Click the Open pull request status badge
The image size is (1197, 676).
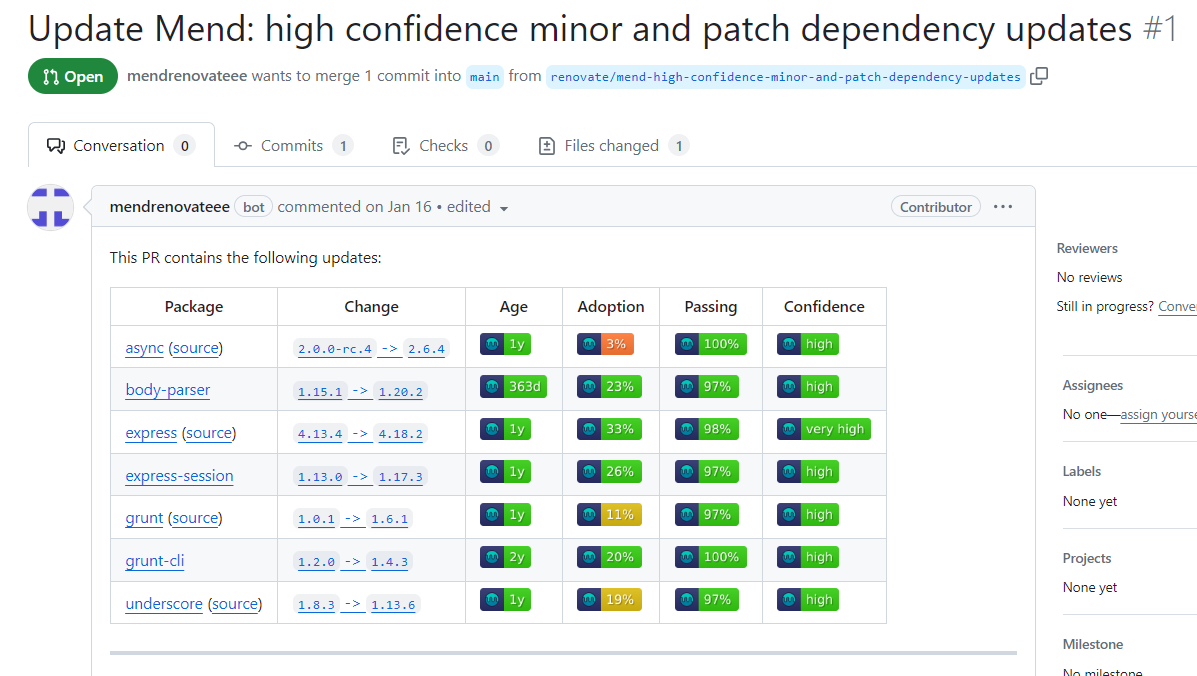point(73,77)
